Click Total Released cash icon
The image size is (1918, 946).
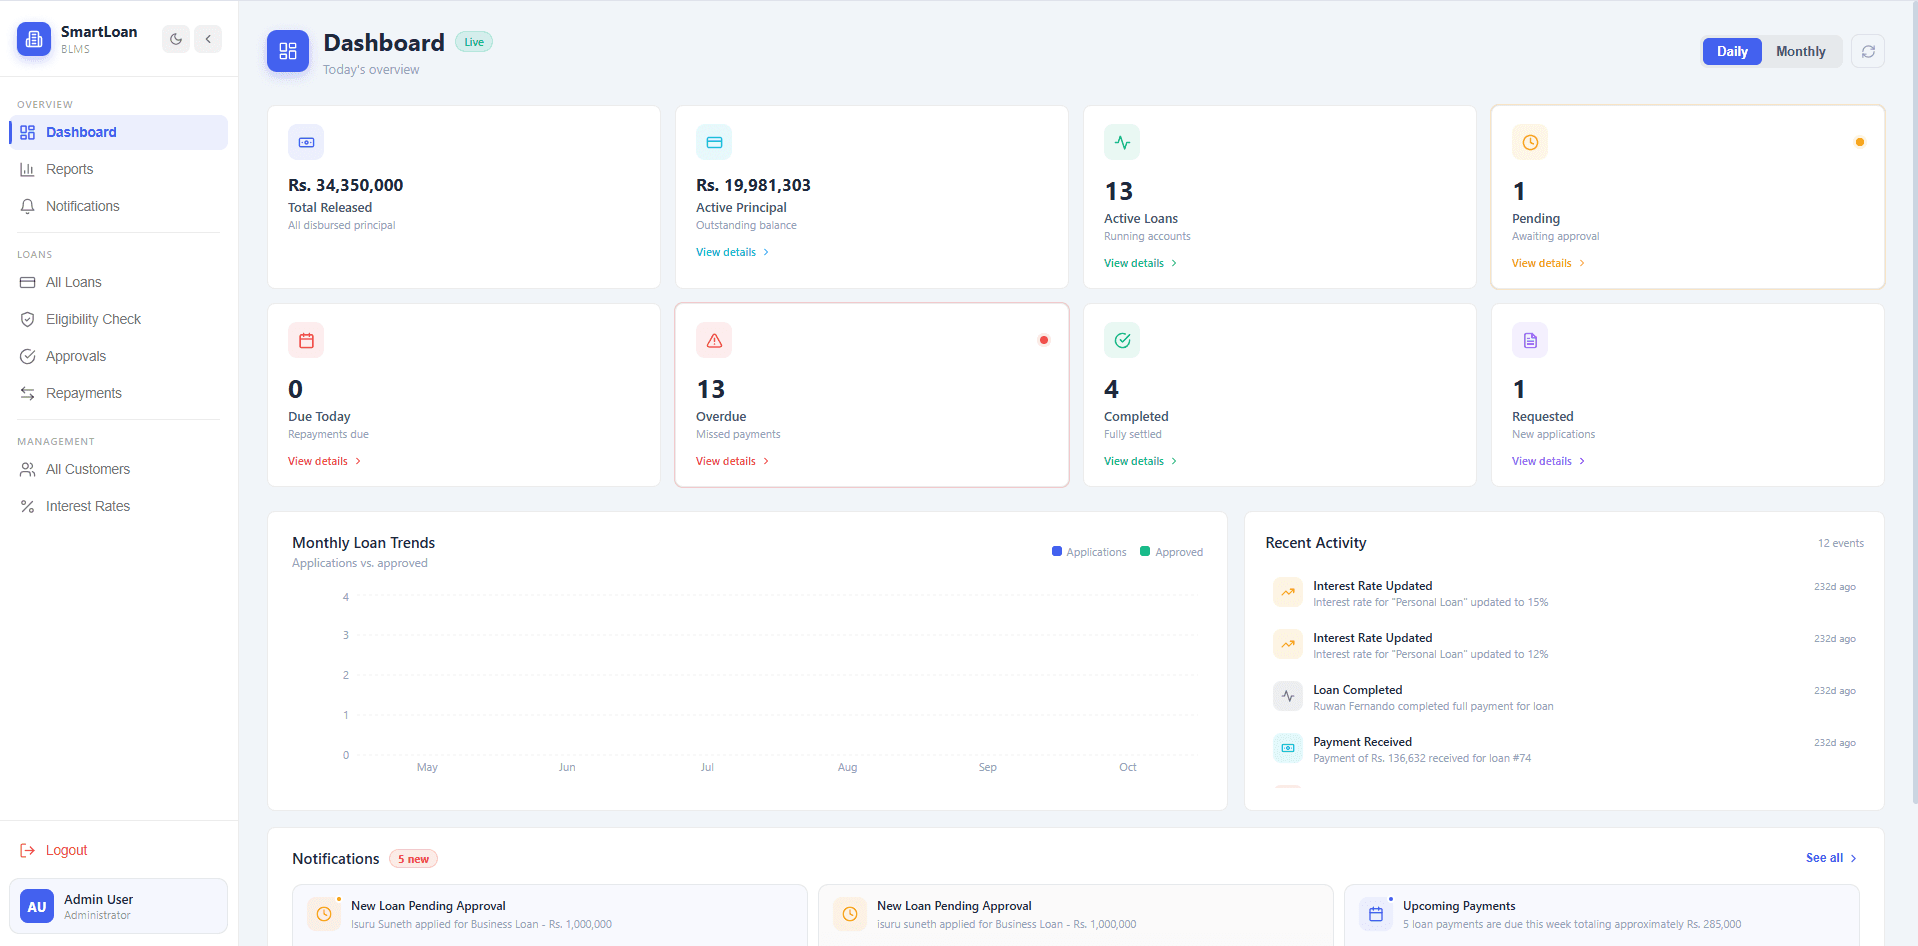click(306, 142)
